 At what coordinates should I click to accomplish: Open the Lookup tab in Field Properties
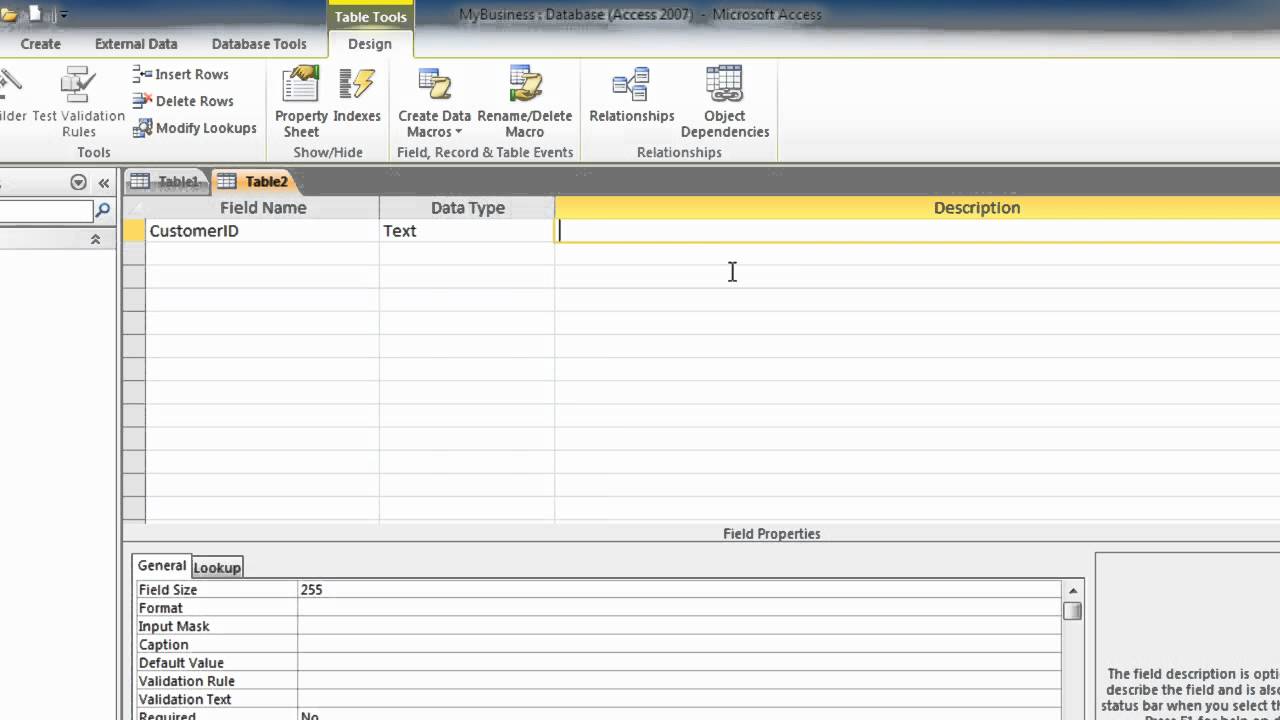click(x=217, y=567)
